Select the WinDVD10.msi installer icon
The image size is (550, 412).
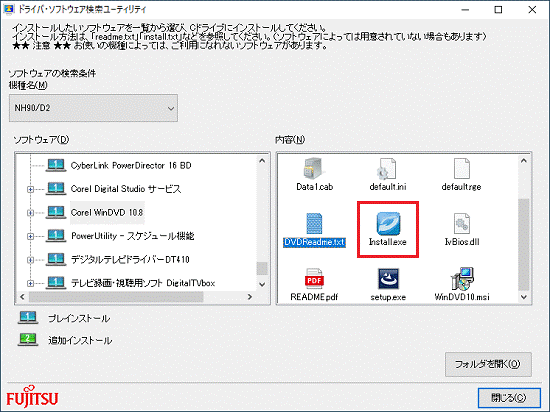coord(462,279)
